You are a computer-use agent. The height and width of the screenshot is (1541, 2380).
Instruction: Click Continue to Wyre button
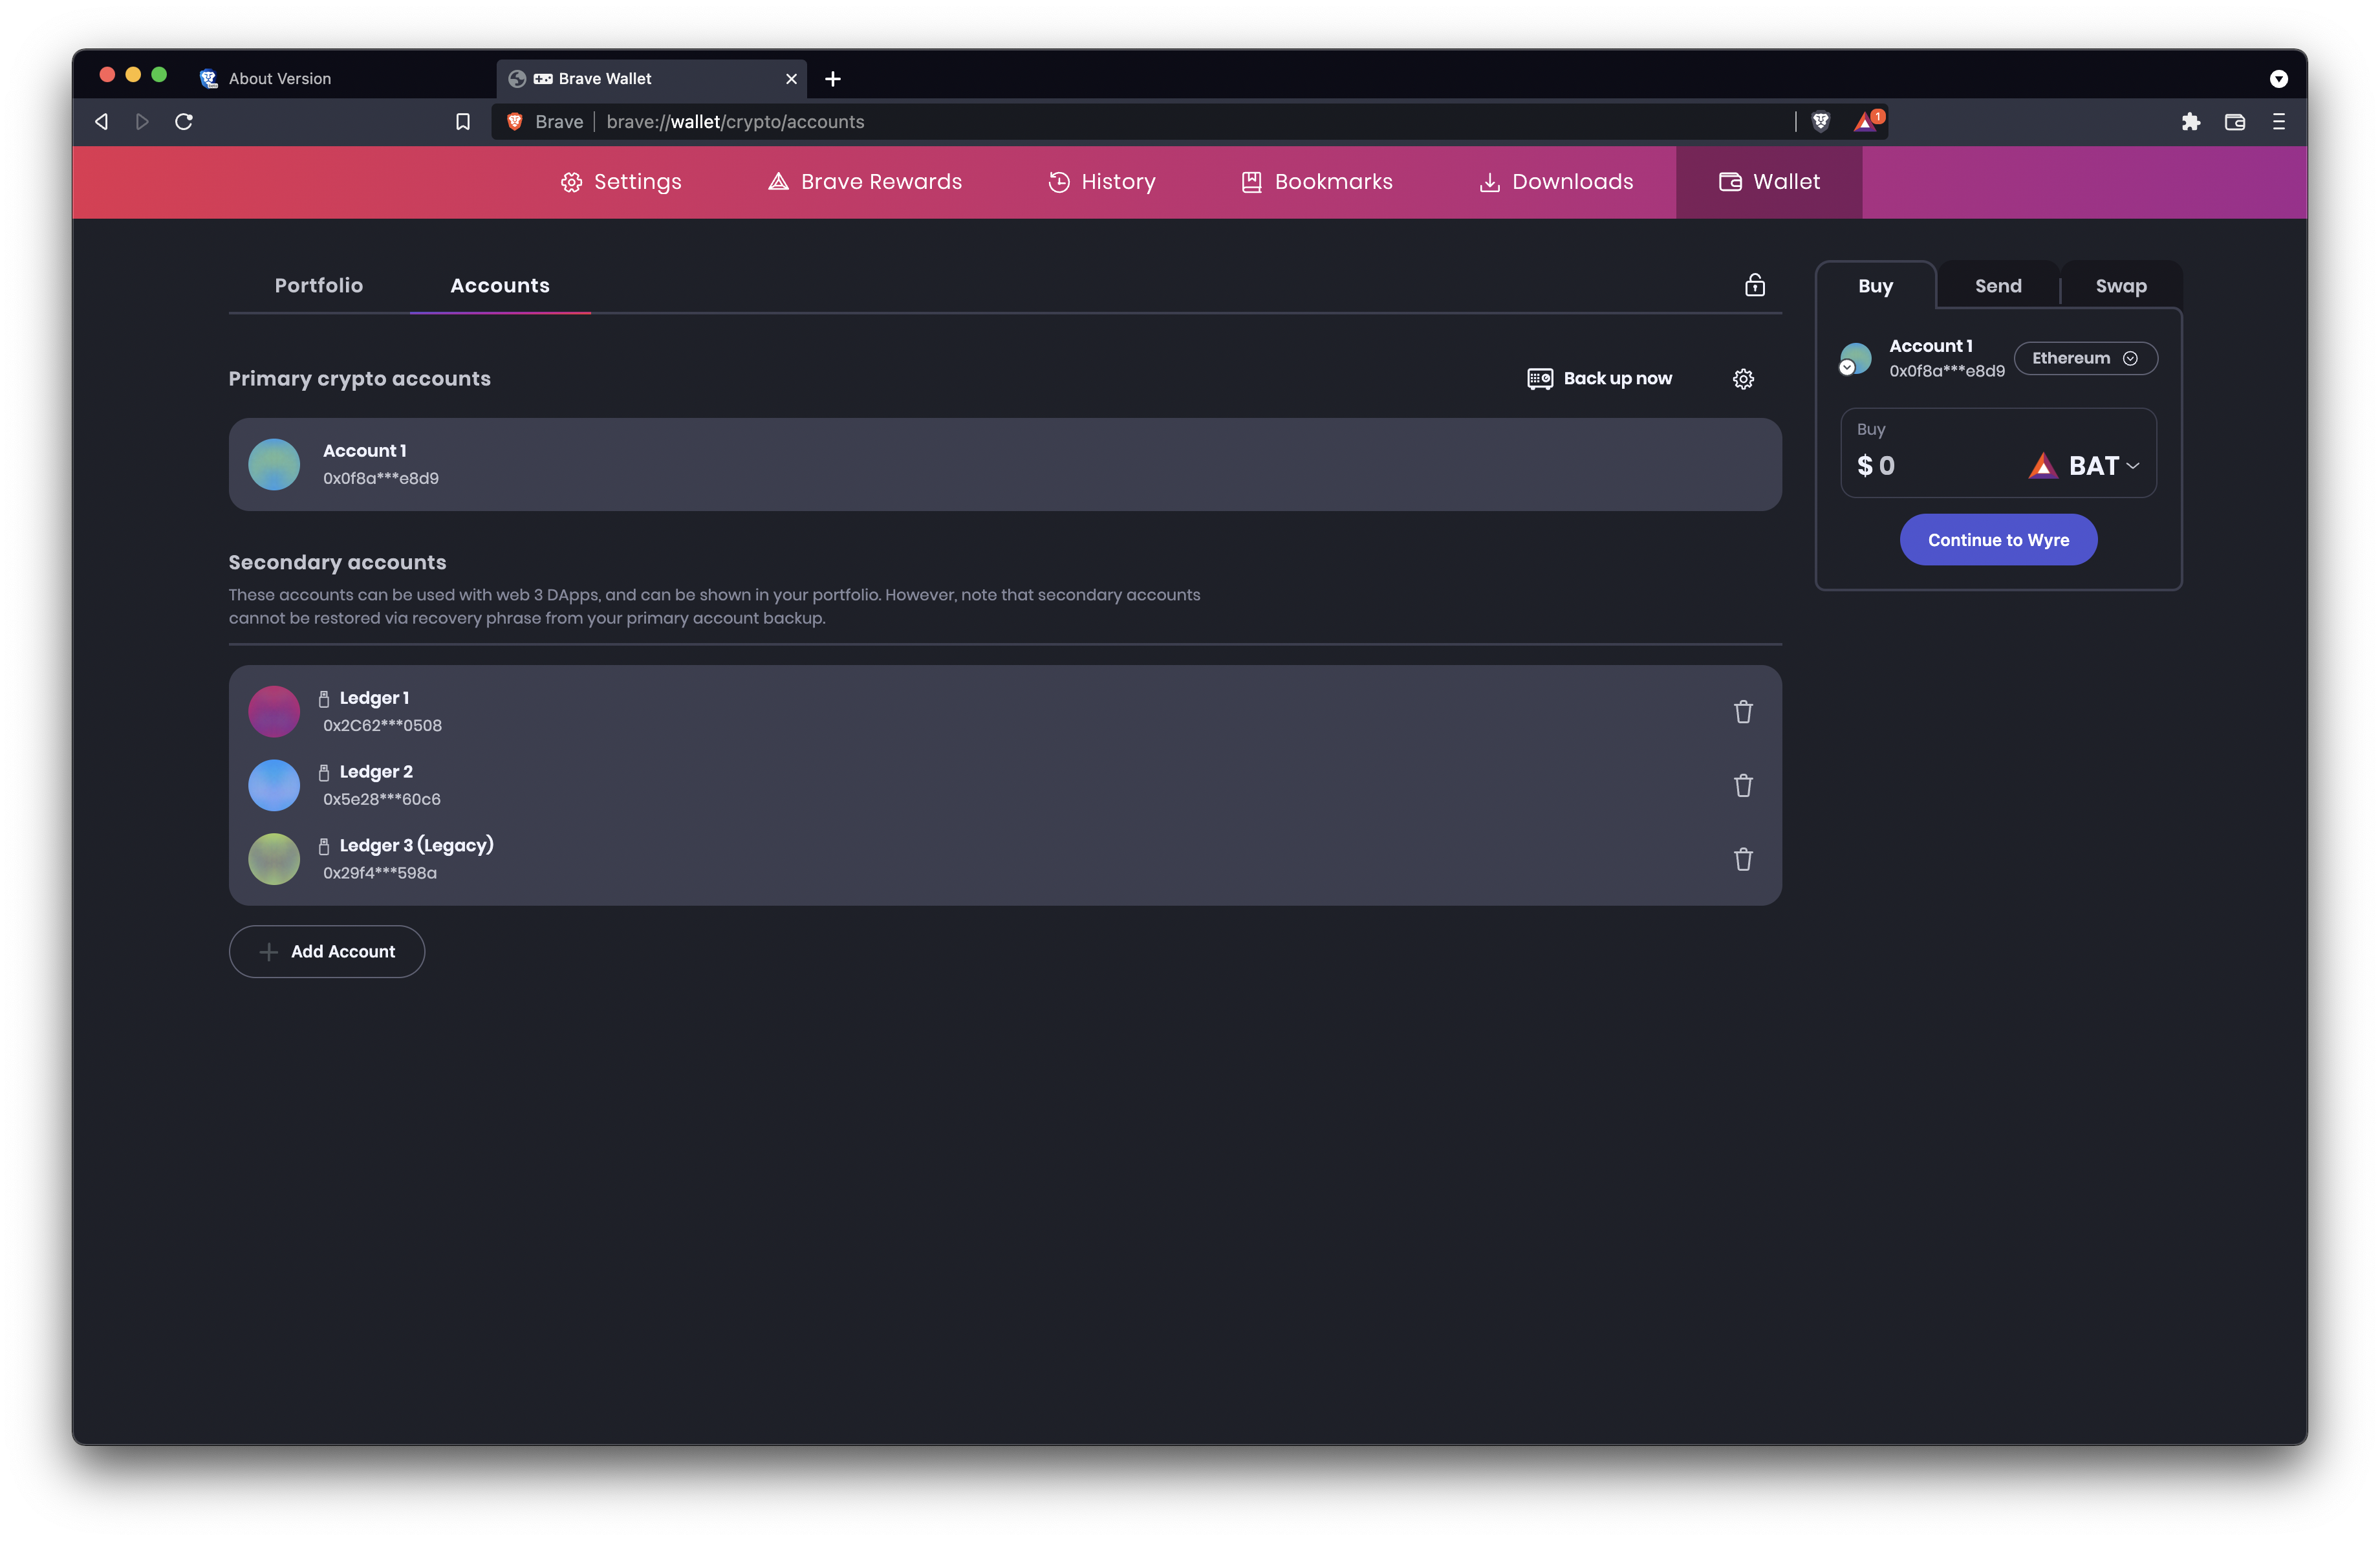click(1998, 540)
